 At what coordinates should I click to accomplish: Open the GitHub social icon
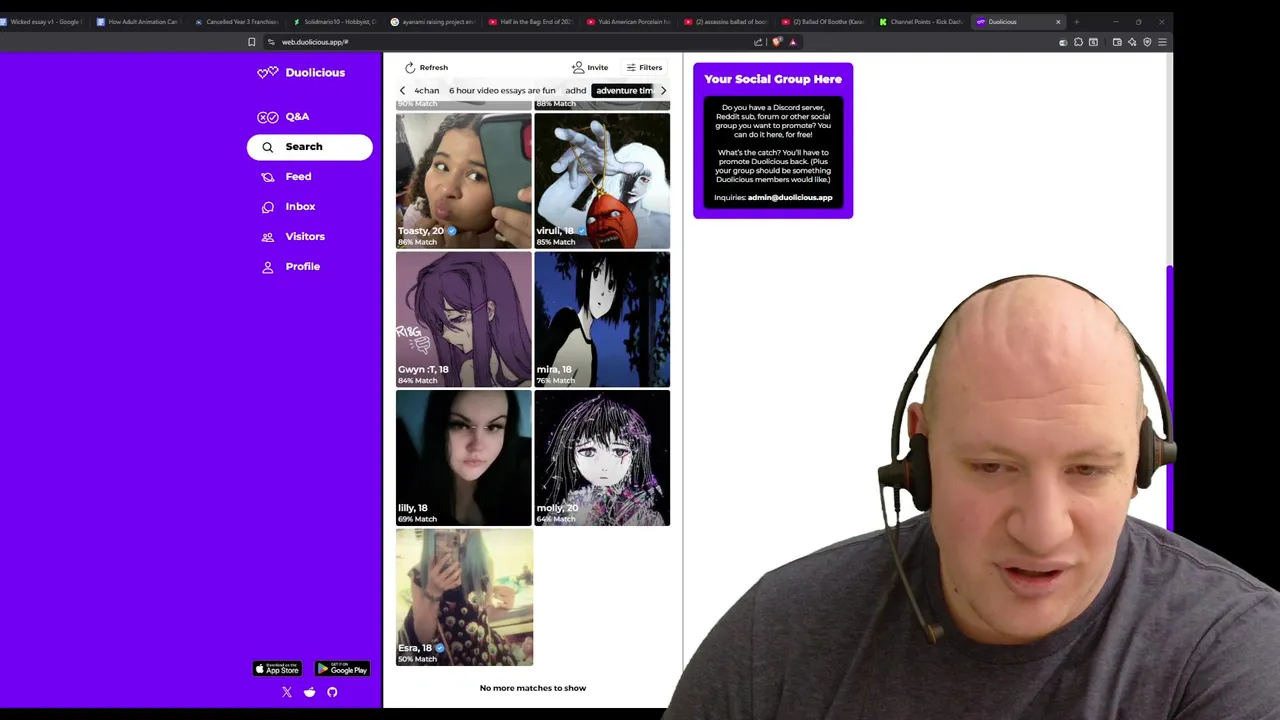pos(332,692)
